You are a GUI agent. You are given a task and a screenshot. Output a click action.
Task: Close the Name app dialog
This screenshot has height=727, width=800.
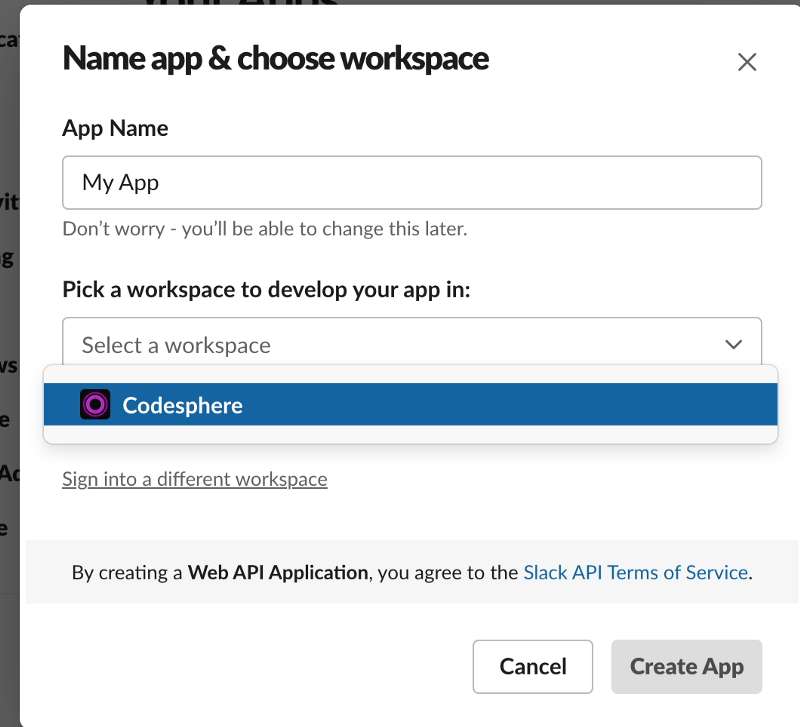point(746,62)
